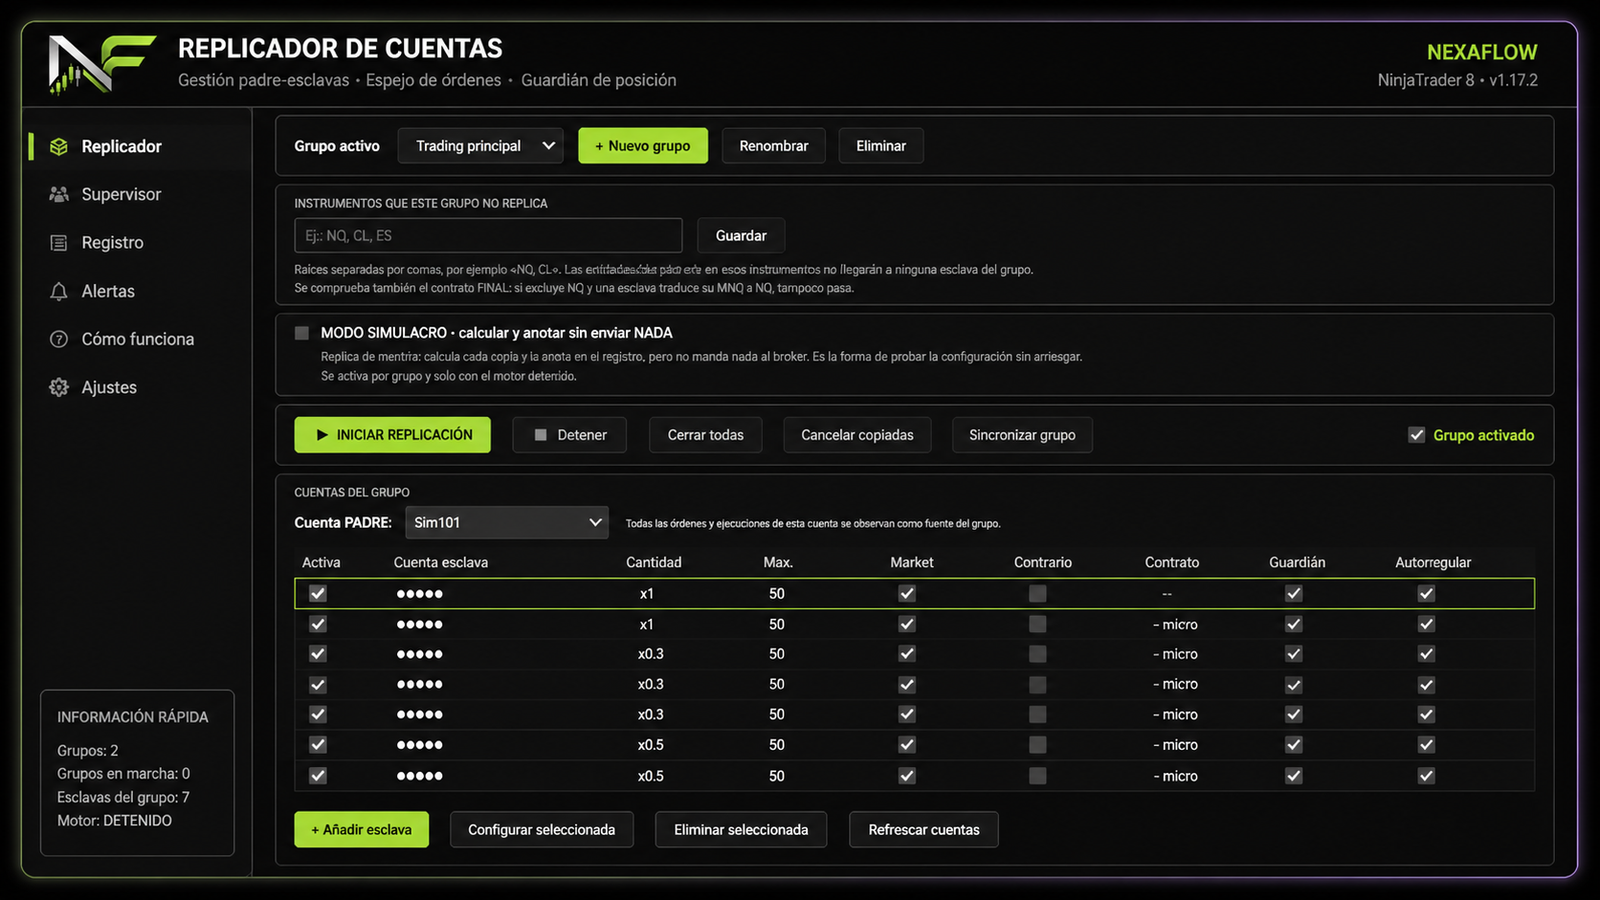Toggle Contrario checkbox in first slave row
1600x900 pixels.
click(x=1038, y=593)
